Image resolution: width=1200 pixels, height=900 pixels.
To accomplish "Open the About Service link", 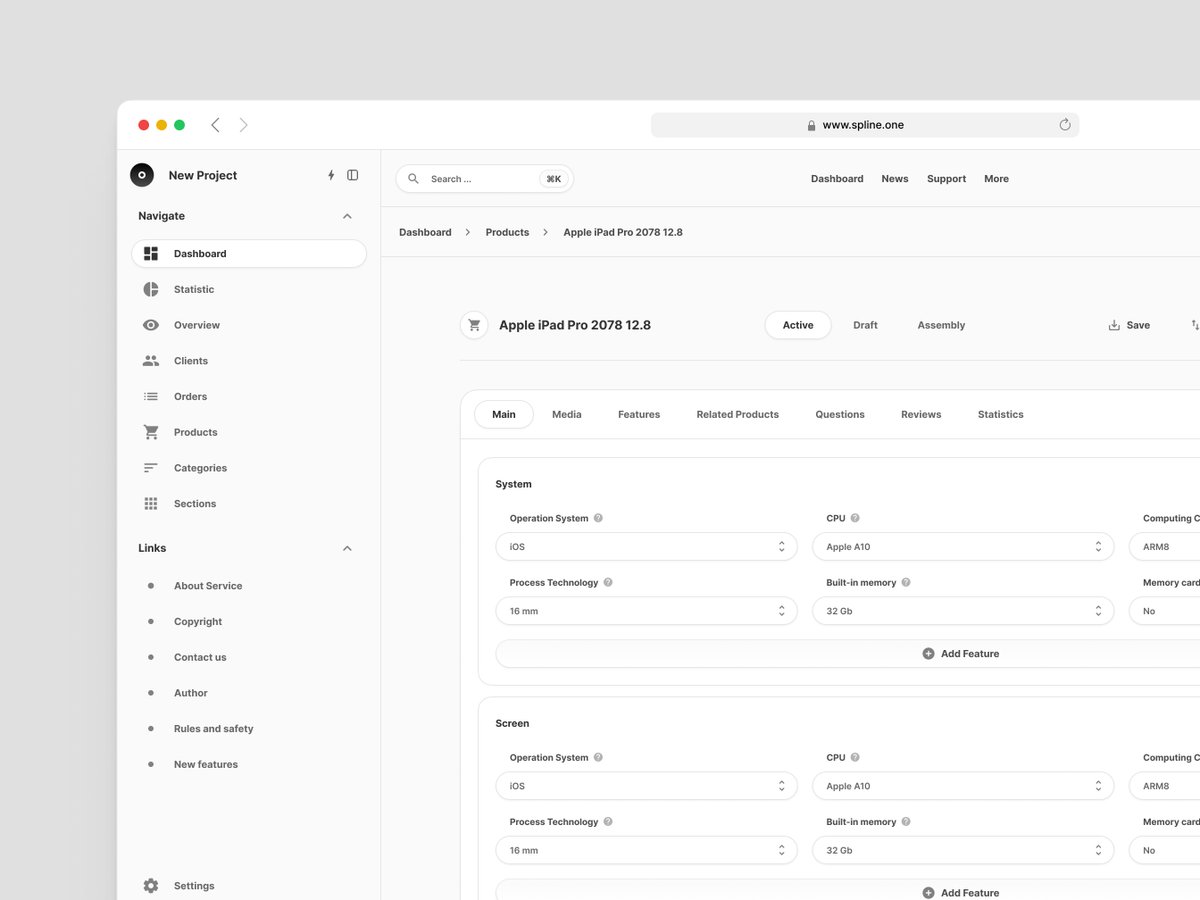I will pyautogui.click(x=208, y=586).
